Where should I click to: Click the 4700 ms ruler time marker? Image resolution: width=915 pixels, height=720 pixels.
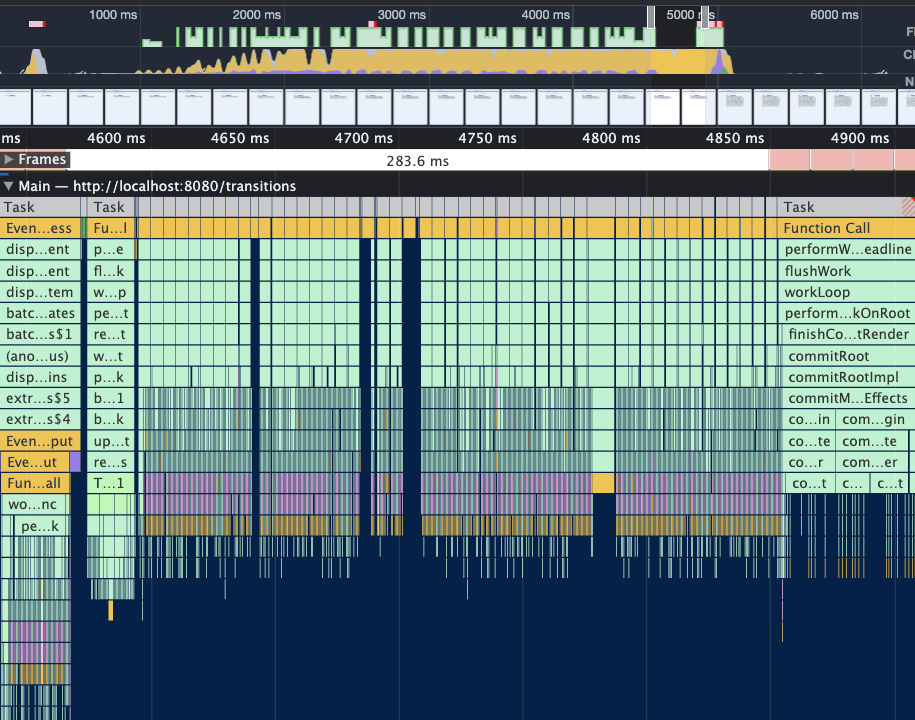(x=364, y=138)
